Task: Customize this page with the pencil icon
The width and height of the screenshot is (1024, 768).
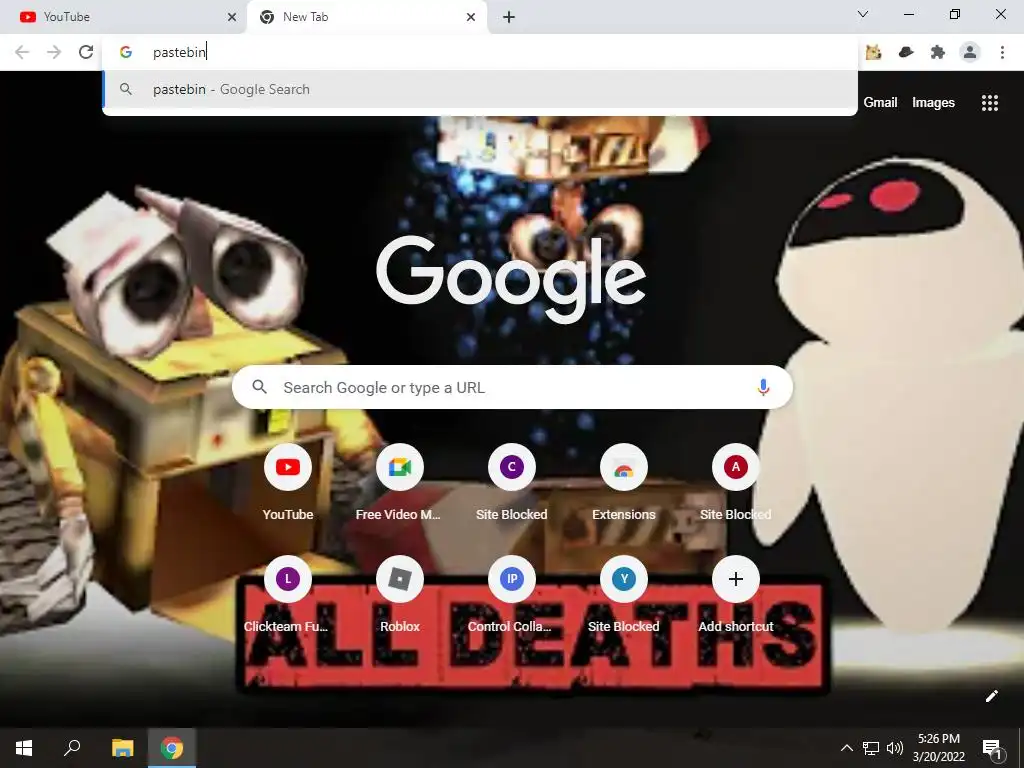Action: tap(991, 696)
